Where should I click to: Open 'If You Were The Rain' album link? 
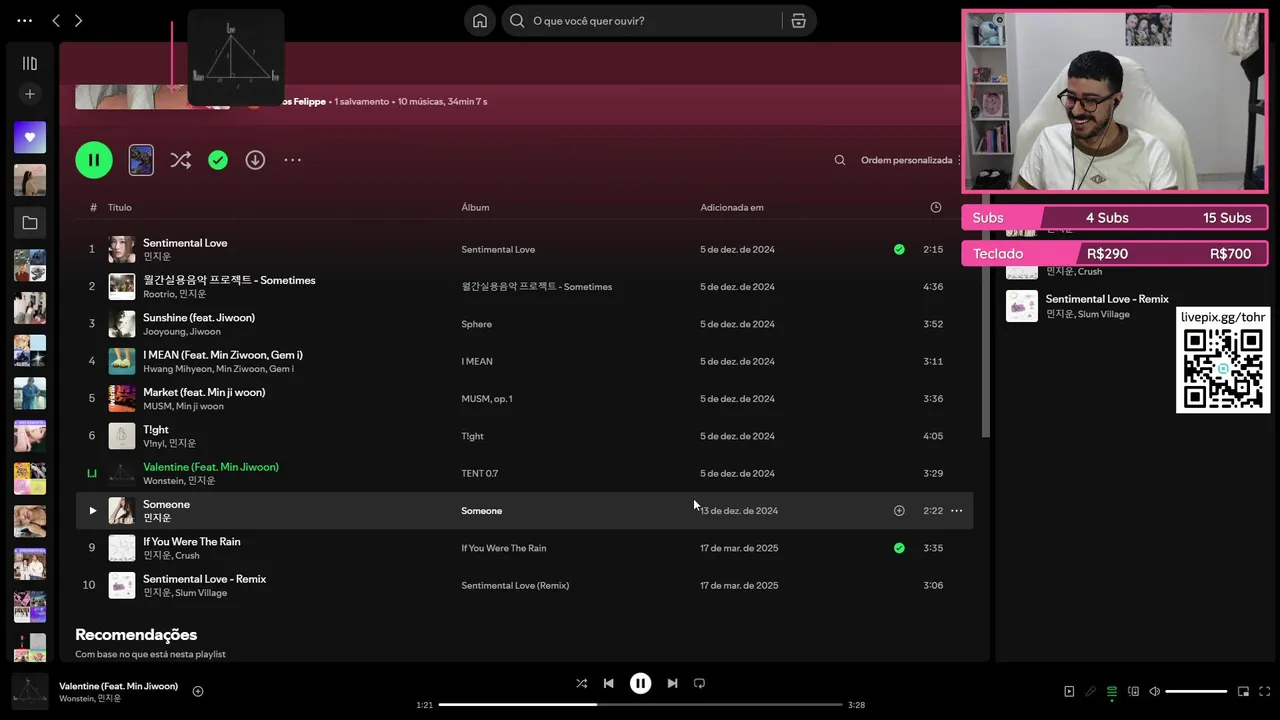coord(504,548)
